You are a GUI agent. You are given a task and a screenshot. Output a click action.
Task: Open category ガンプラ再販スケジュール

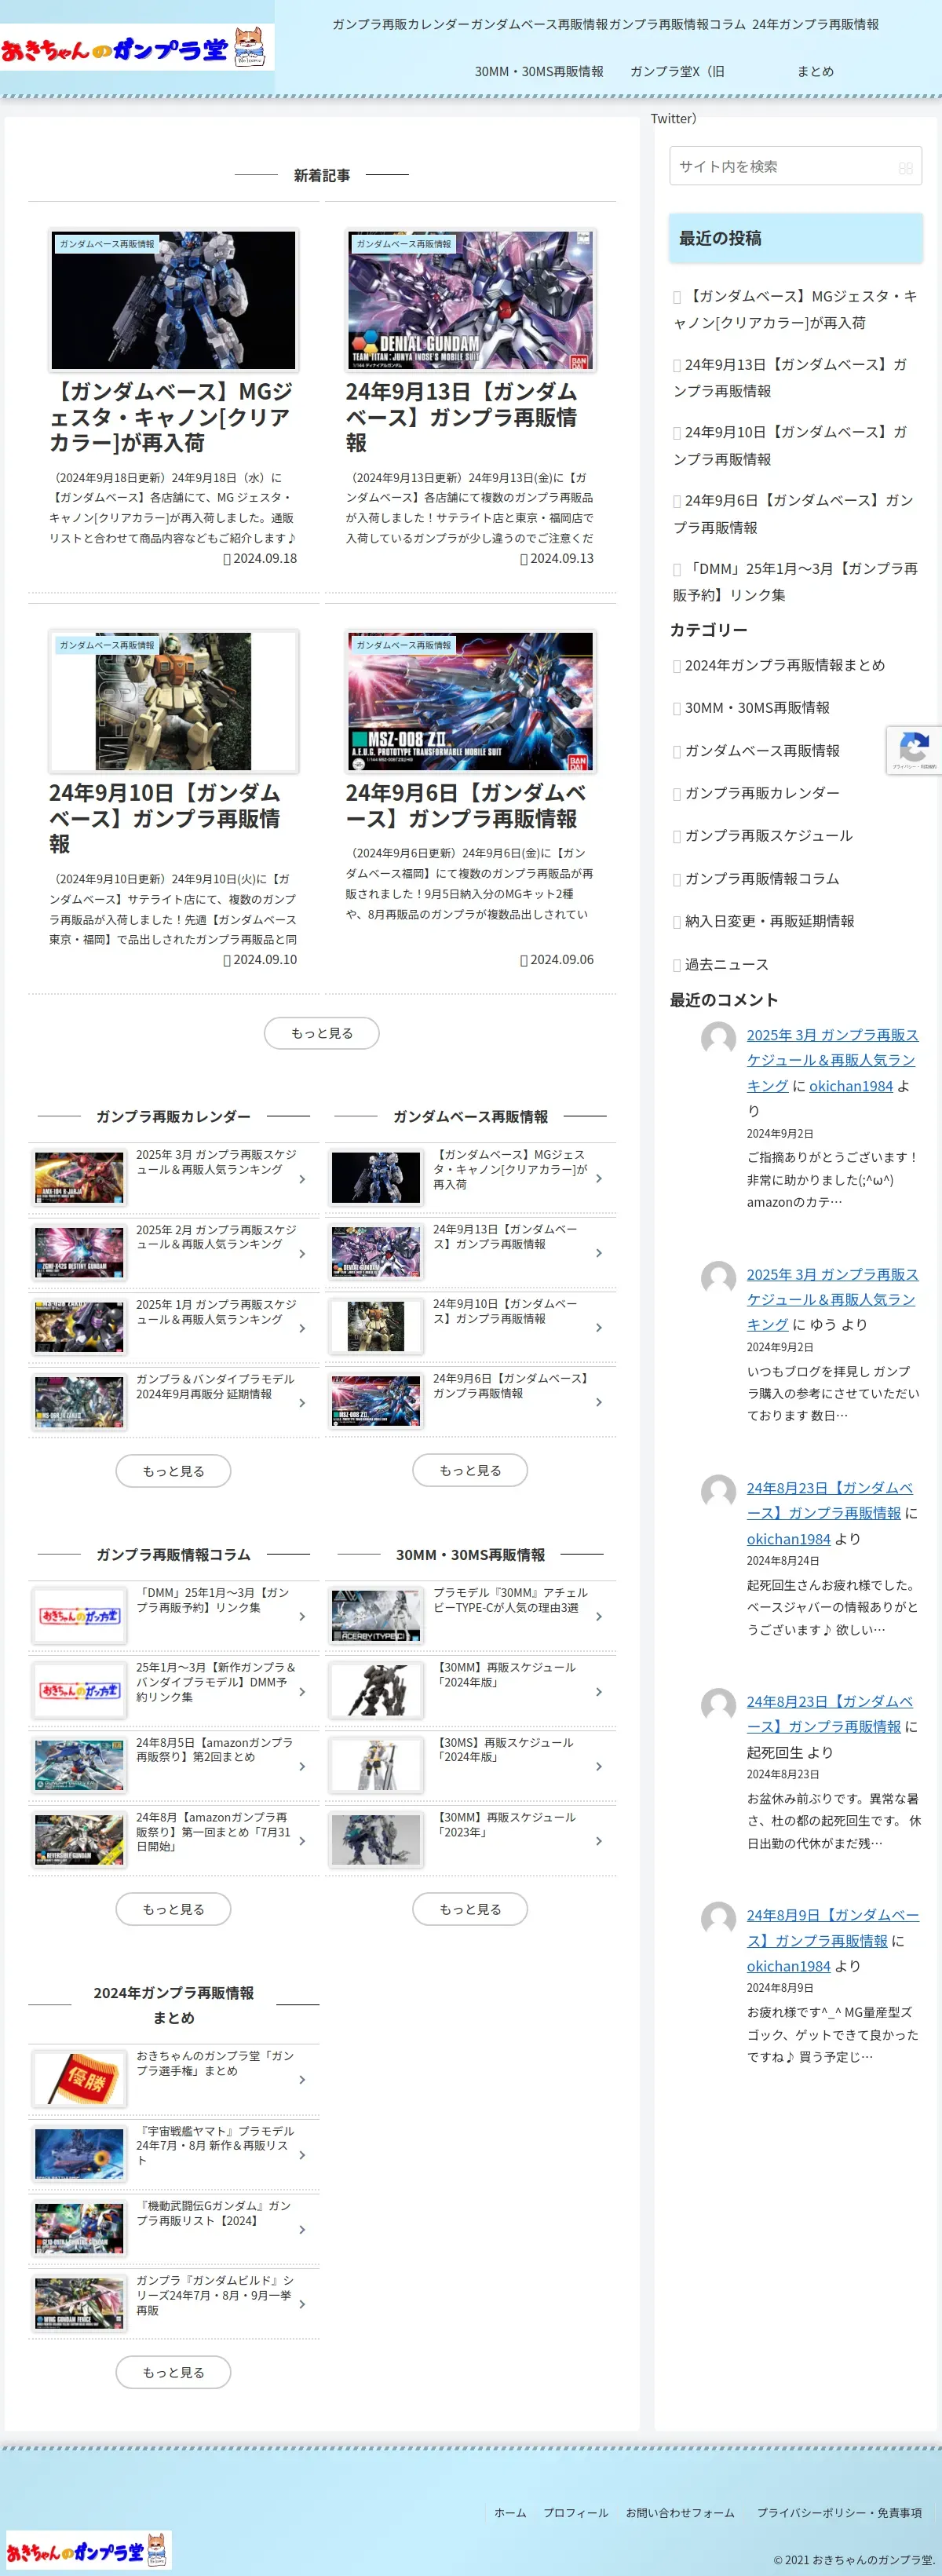tap(768, 836)
